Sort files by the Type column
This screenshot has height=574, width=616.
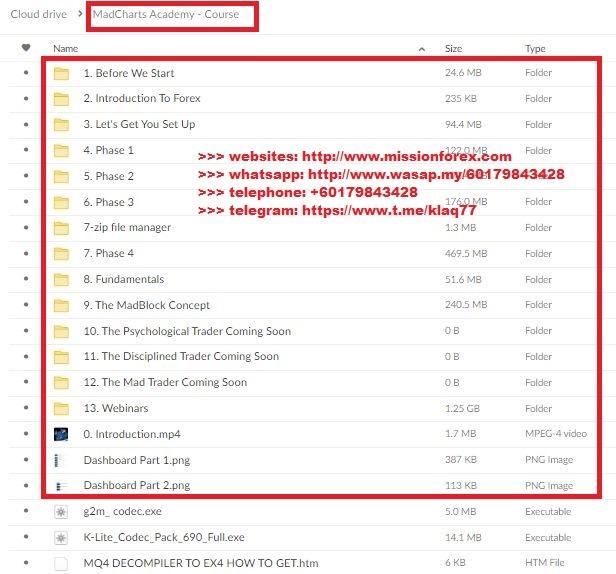point(535,48)
